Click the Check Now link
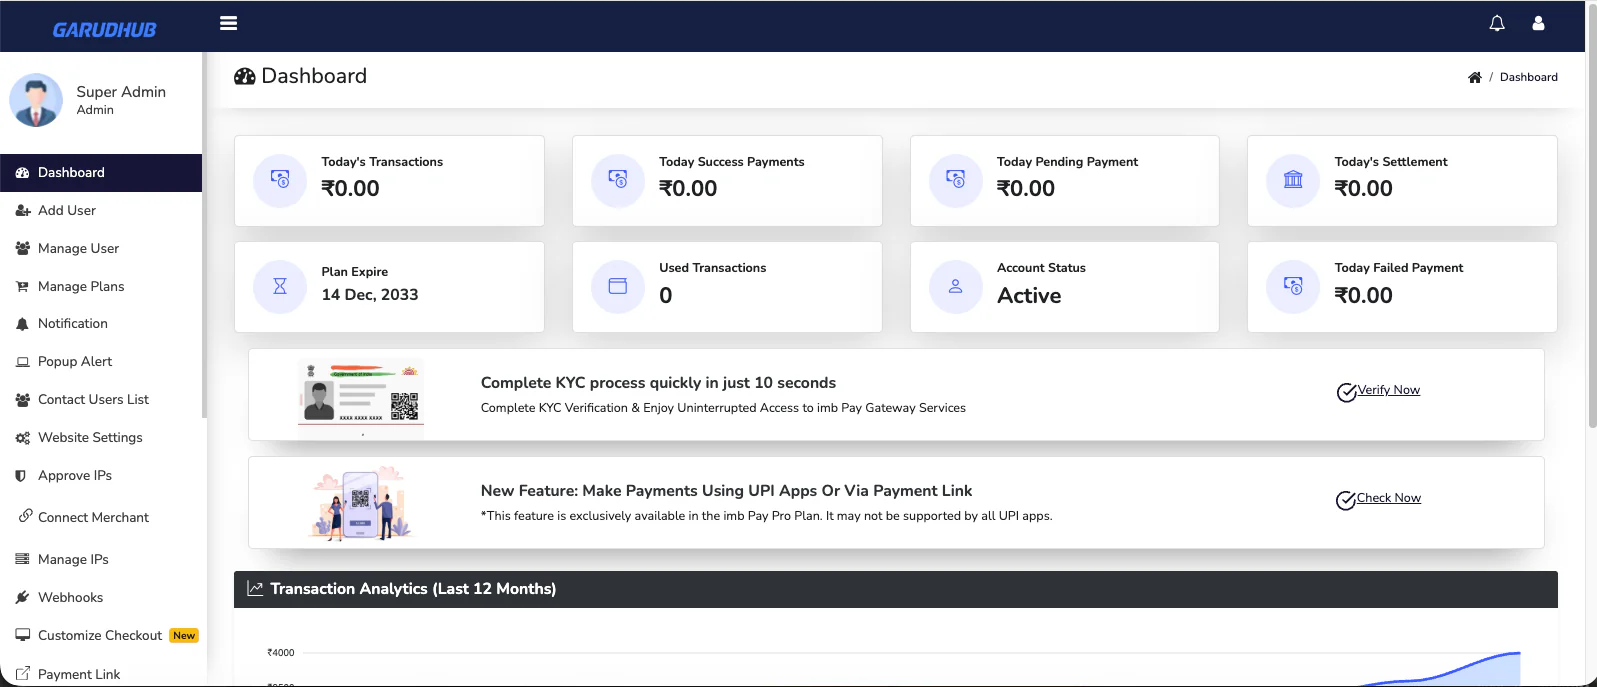 [1388, 498]
